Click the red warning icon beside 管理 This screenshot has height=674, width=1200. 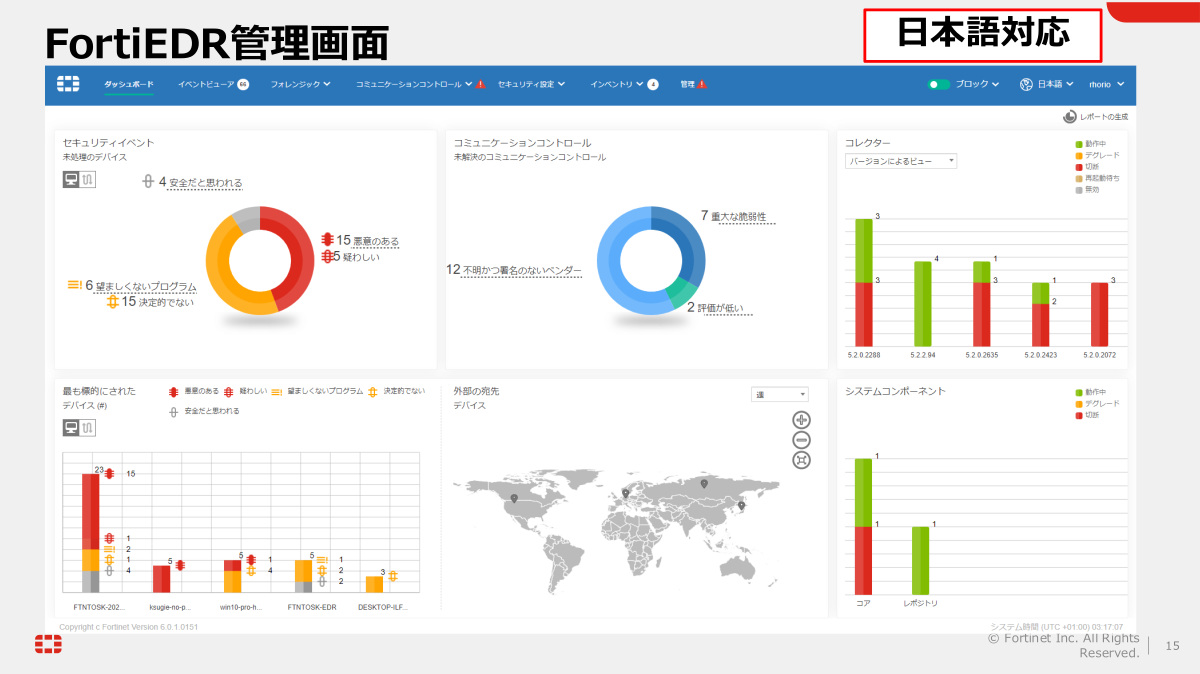(x=702, y=85)
